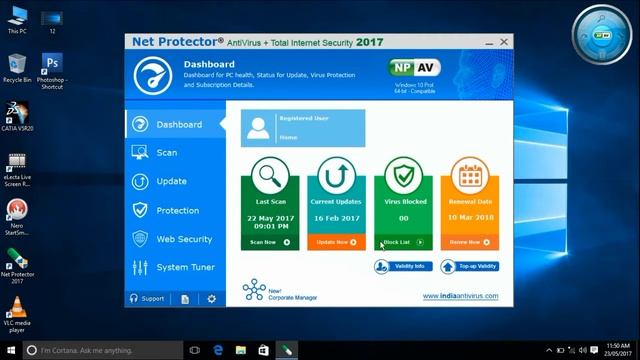
Task: Open Web Security settings
Action: pos(175,239)
